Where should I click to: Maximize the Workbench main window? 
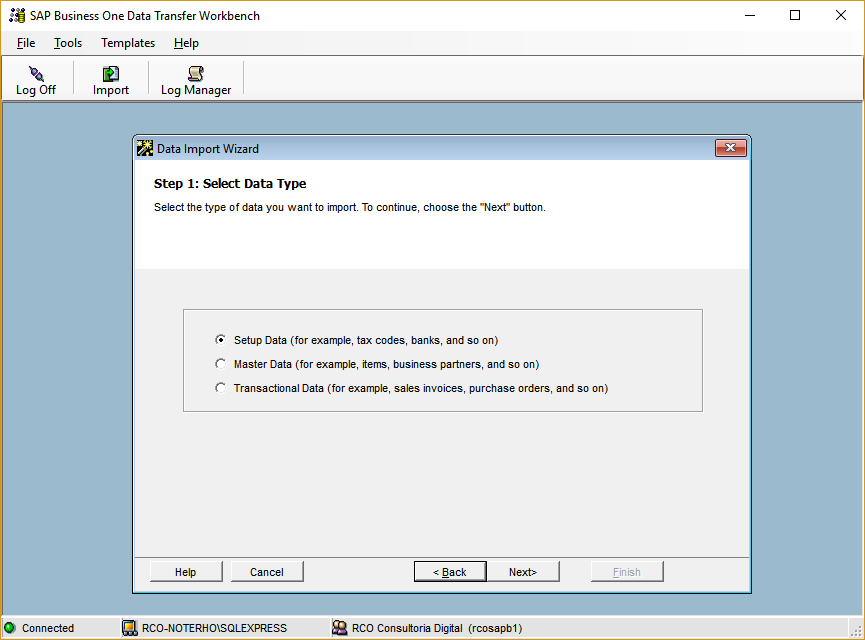pyautogui.click(x=795, y=15)
